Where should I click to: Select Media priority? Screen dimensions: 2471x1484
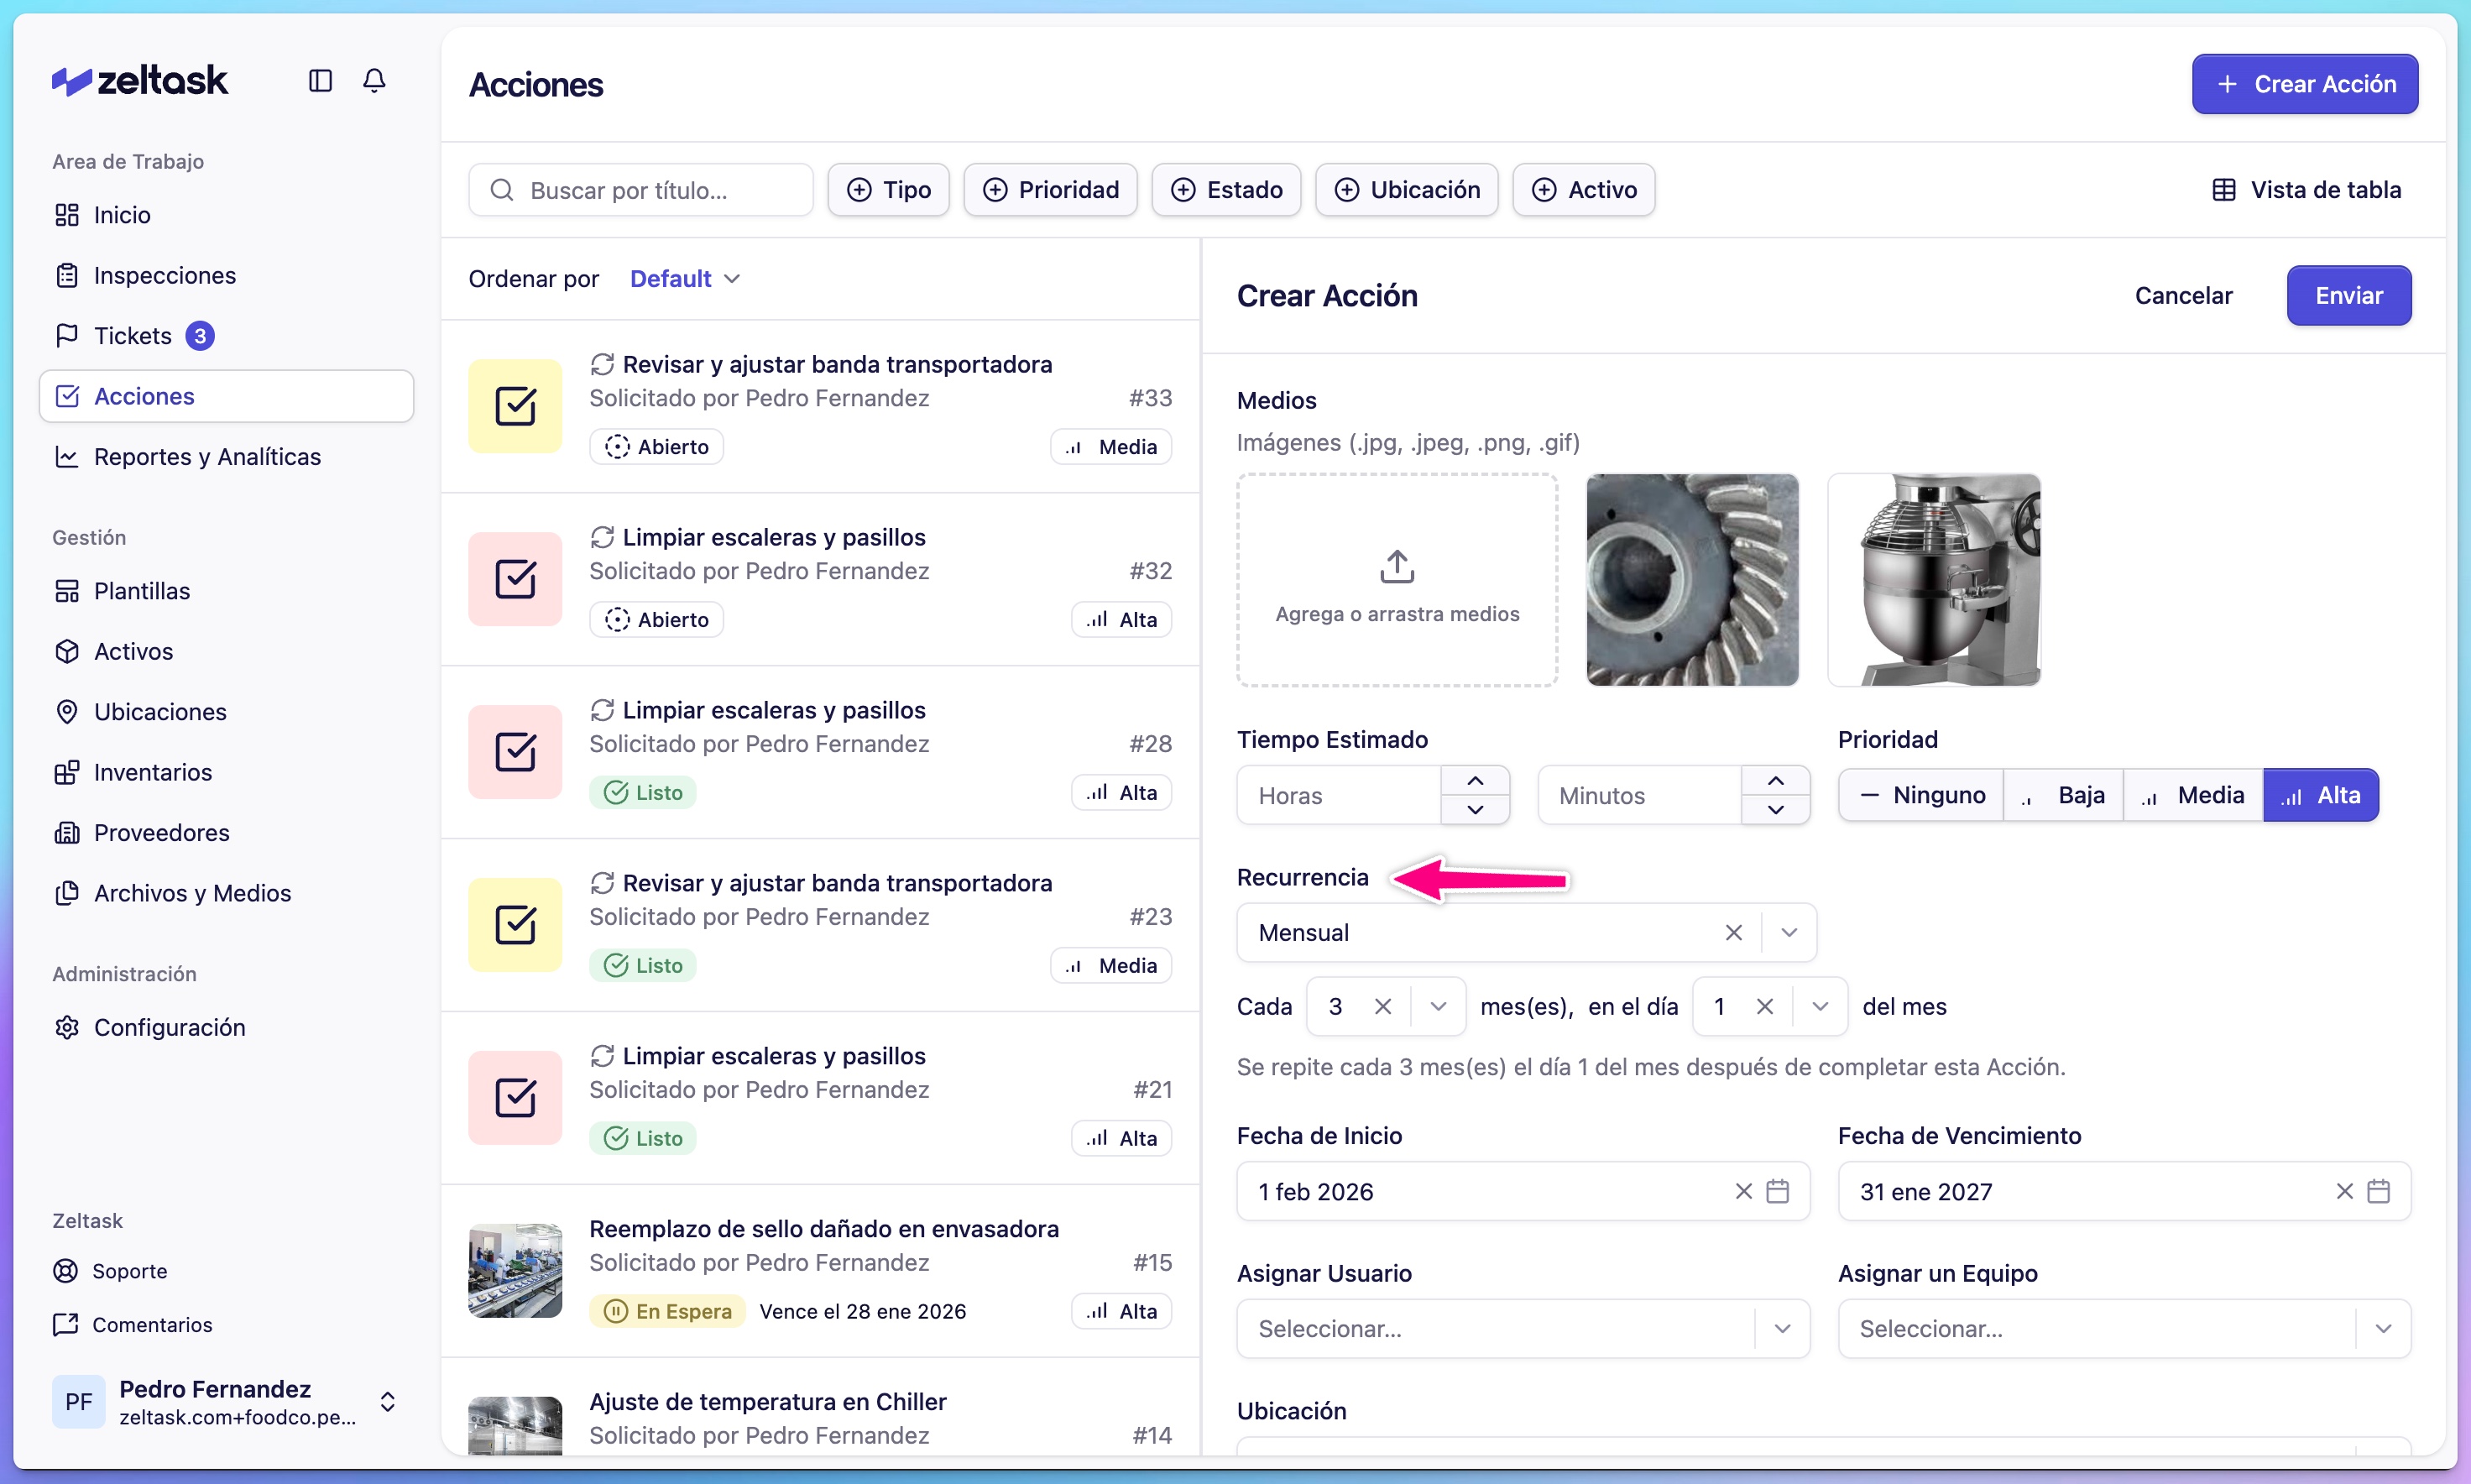tap(2193, 794)
